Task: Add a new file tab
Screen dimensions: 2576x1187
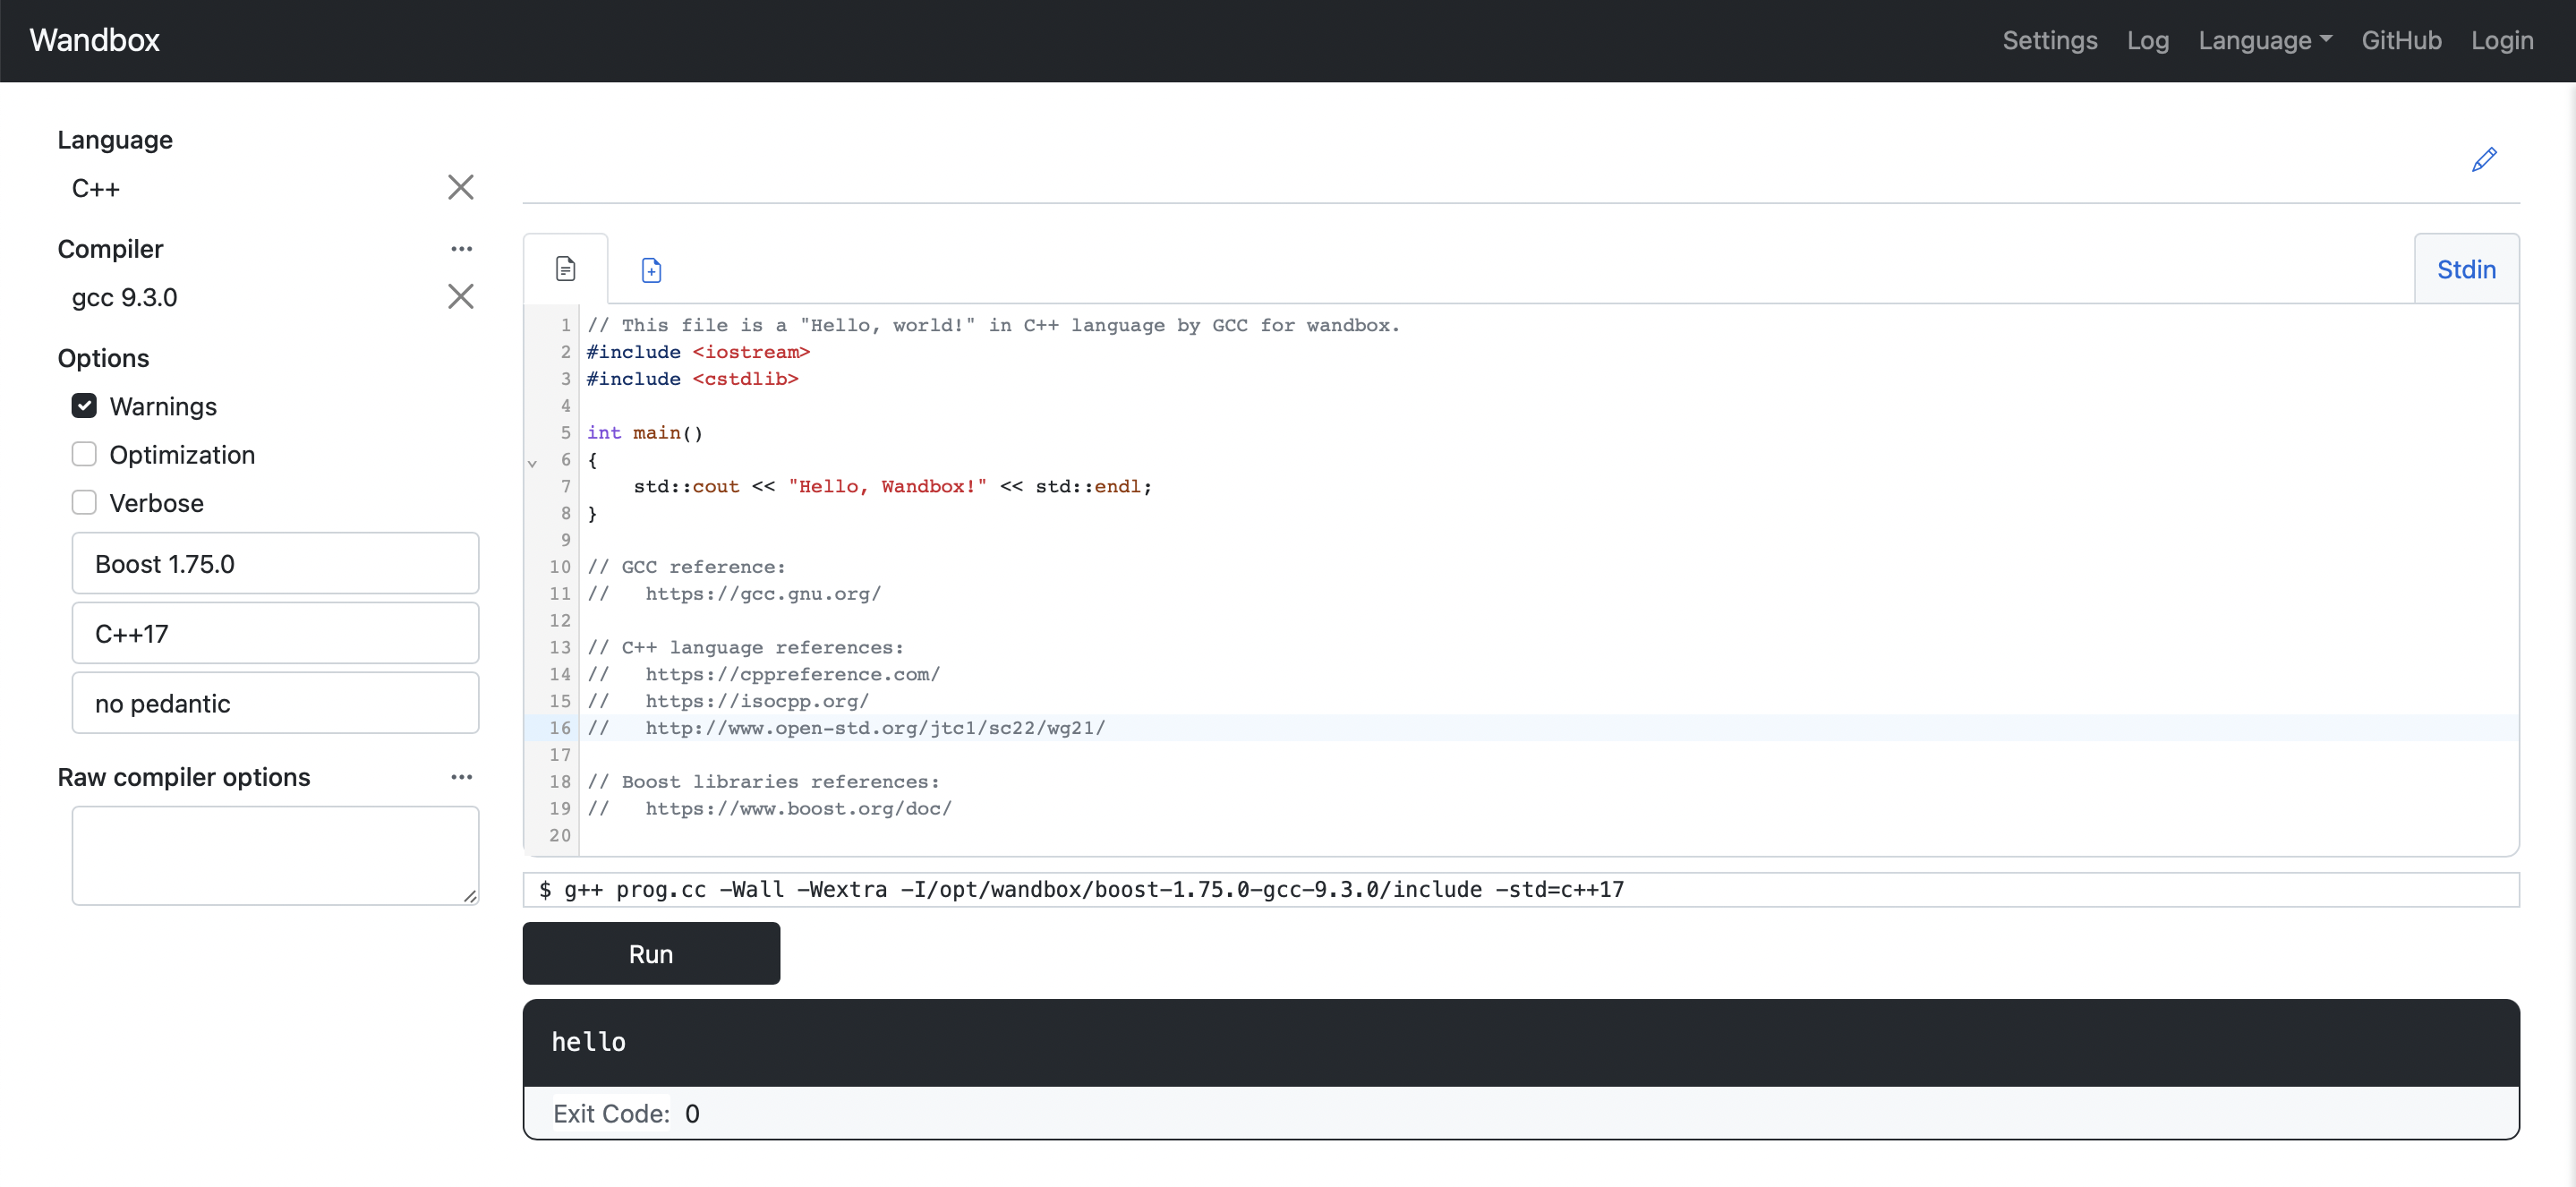Action: (x=651, y=269)
